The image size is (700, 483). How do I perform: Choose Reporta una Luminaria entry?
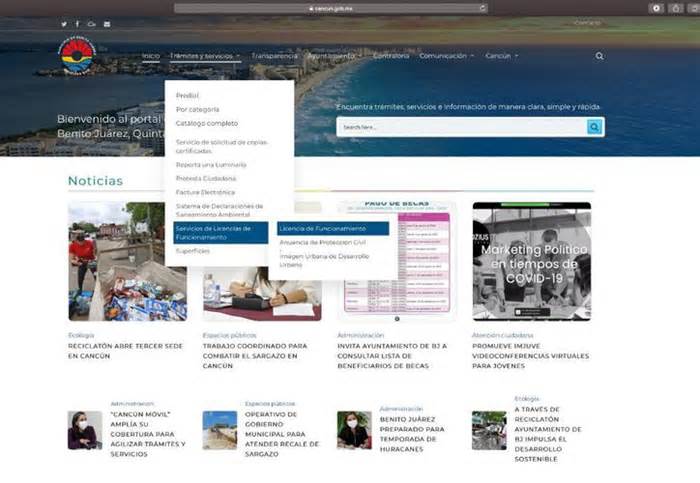click(211, 165)
